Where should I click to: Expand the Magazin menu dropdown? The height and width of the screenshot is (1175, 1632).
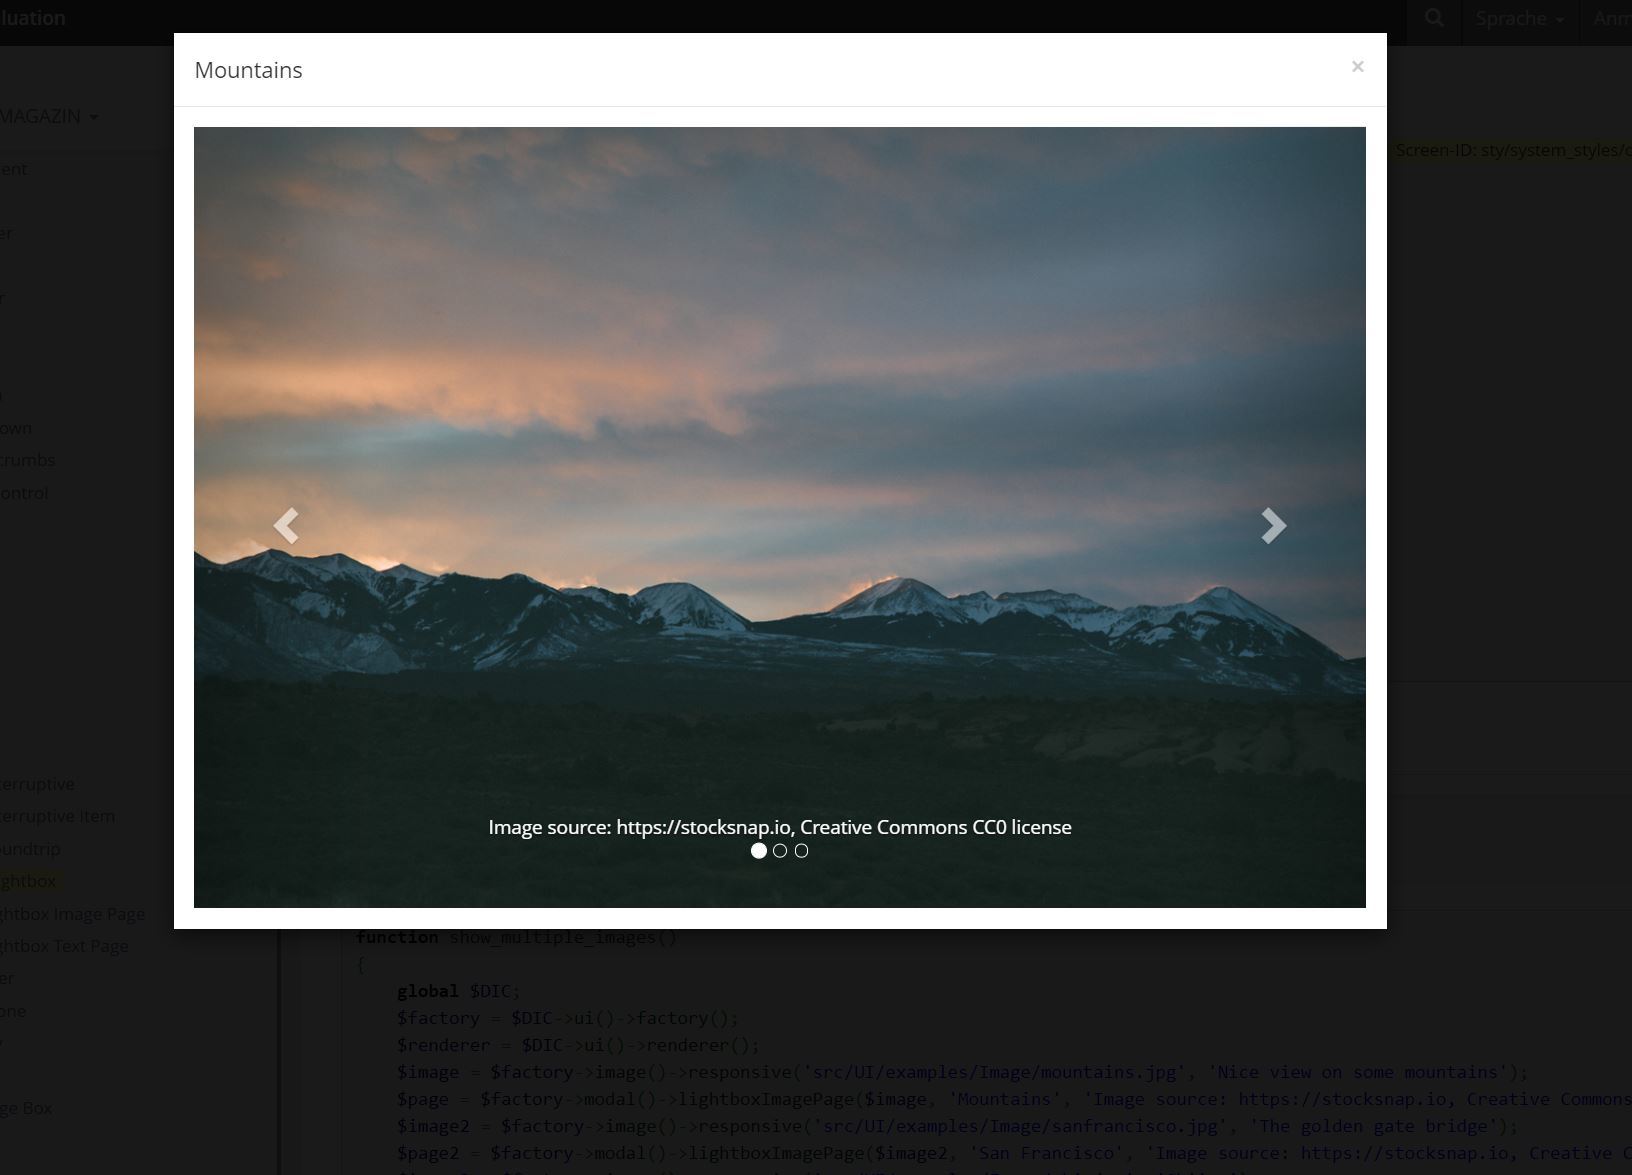(48, 116)
